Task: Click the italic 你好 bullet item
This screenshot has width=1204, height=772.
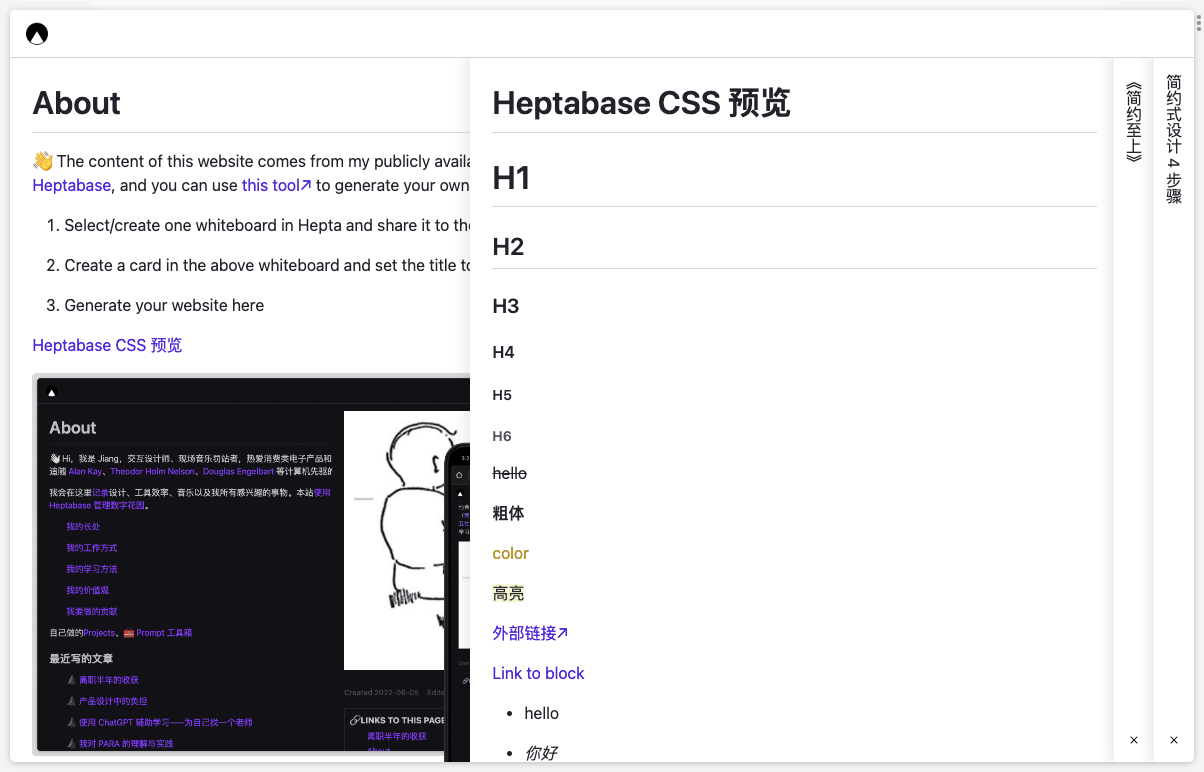Action: point(541,753)
